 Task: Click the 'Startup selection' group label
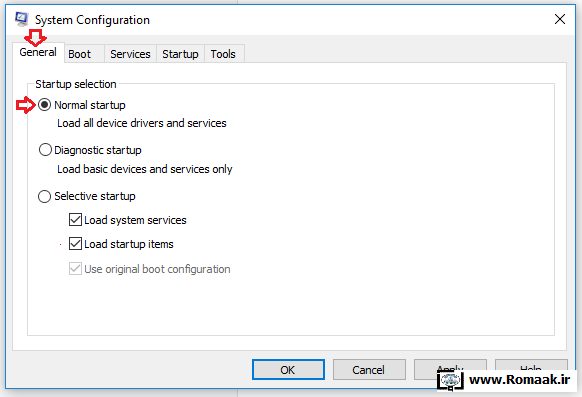point(76,84)
